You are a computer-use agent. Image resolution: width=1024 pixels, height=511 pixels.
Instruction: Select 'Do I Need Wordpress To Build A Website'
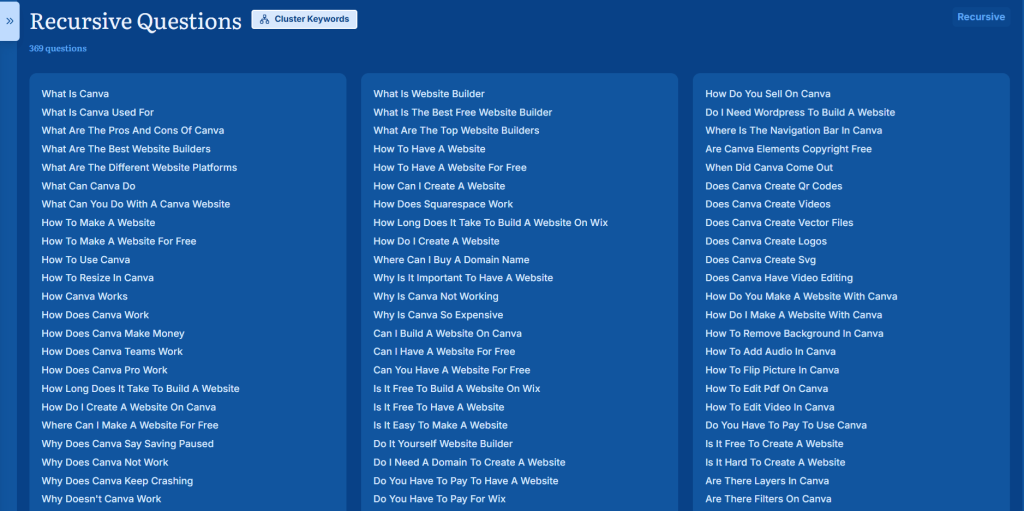(801, 112)
